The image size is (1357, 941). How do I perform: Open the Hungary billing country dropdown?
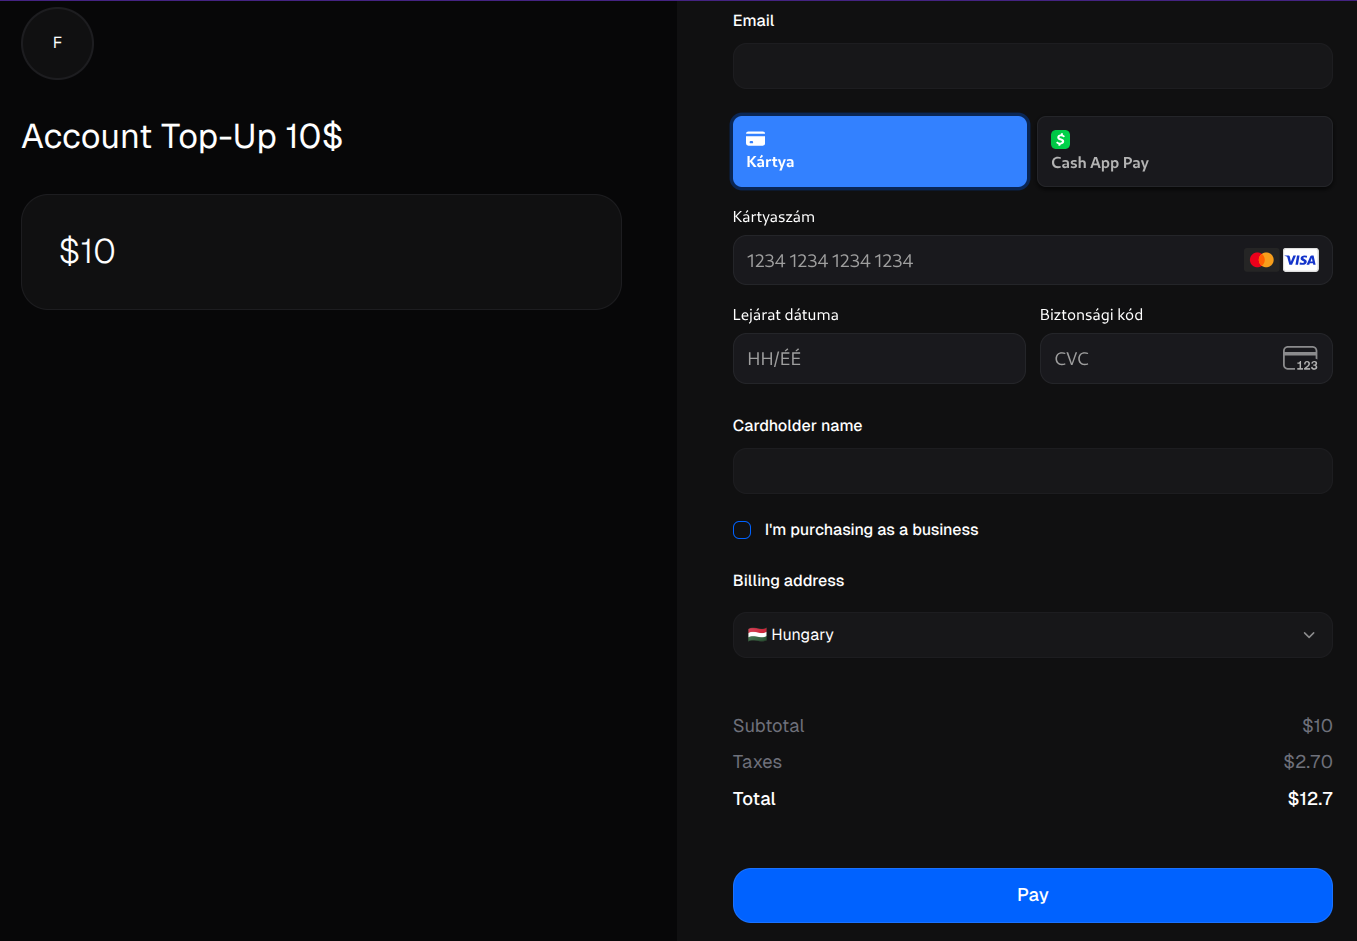click(1032, 635)
